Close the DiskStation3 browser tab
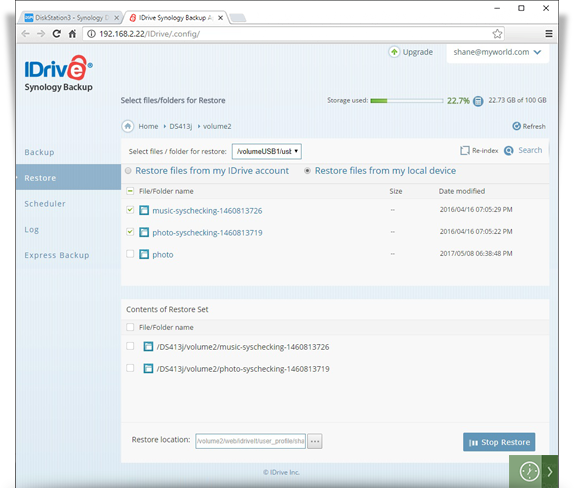The height and width of the screenshot is (488, 574). [116, 18]
